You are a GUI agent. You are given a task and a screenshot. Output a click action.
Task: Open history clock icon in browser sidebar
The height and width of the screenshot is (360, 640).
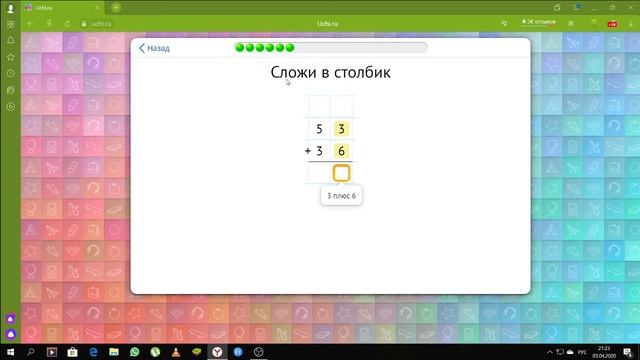tap(11, 73)
